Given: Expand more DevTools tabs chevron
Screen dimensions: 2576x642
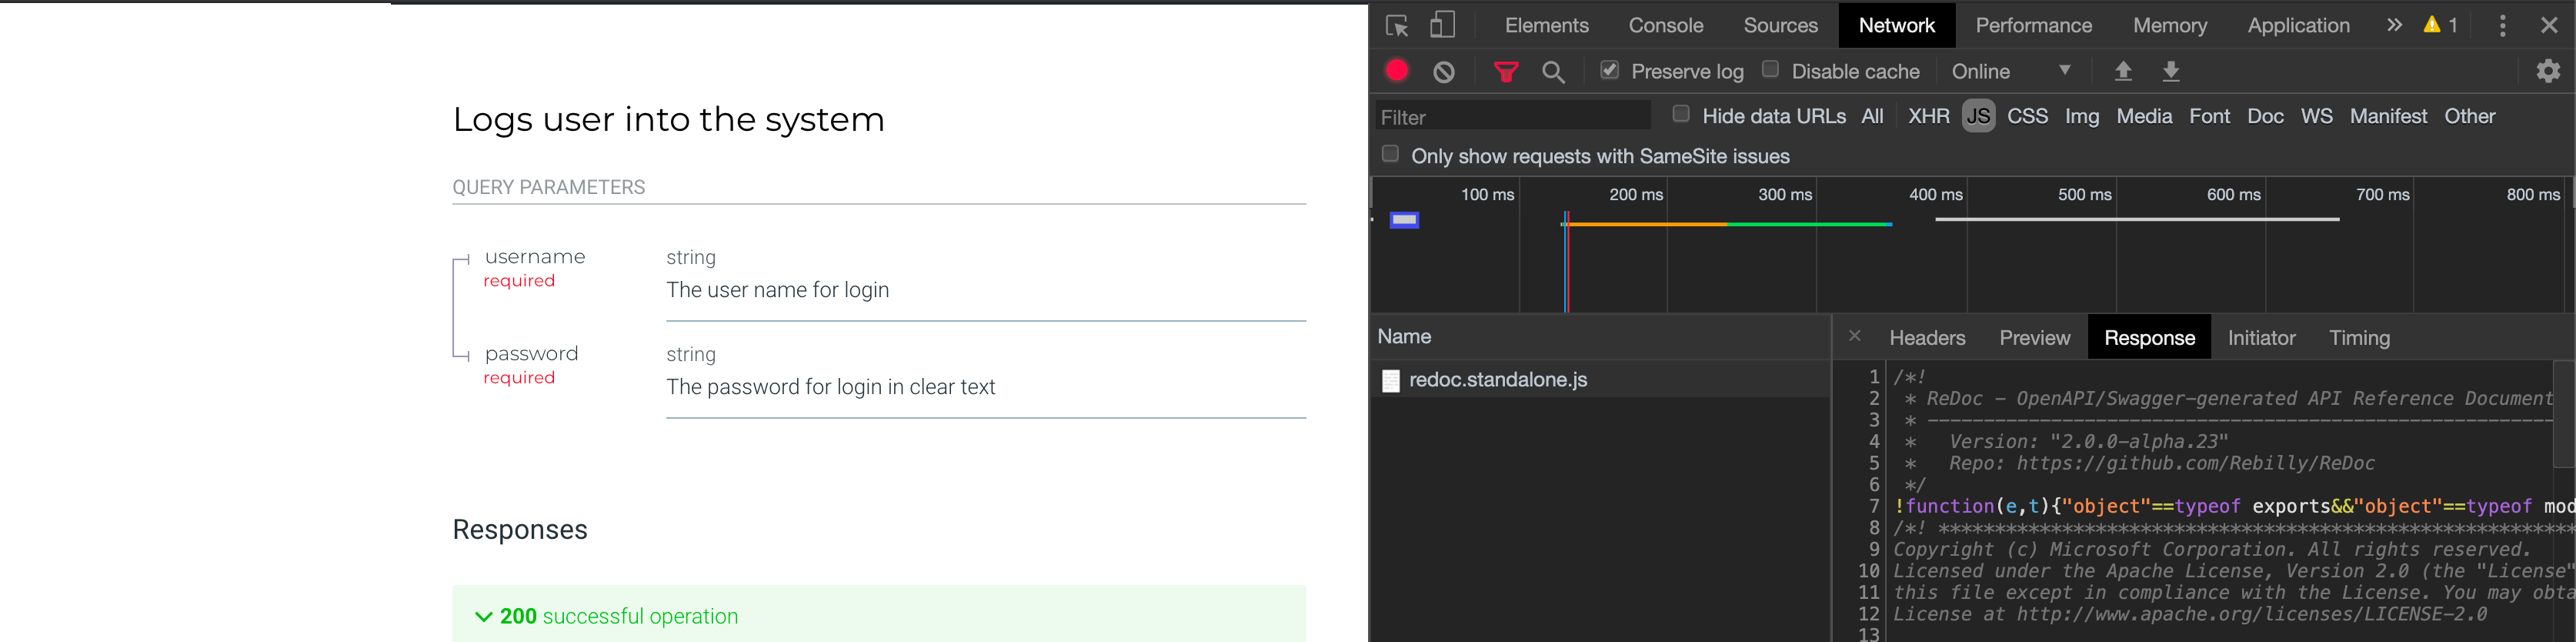Looking at the screenshot, I should tap(2394, 25).
